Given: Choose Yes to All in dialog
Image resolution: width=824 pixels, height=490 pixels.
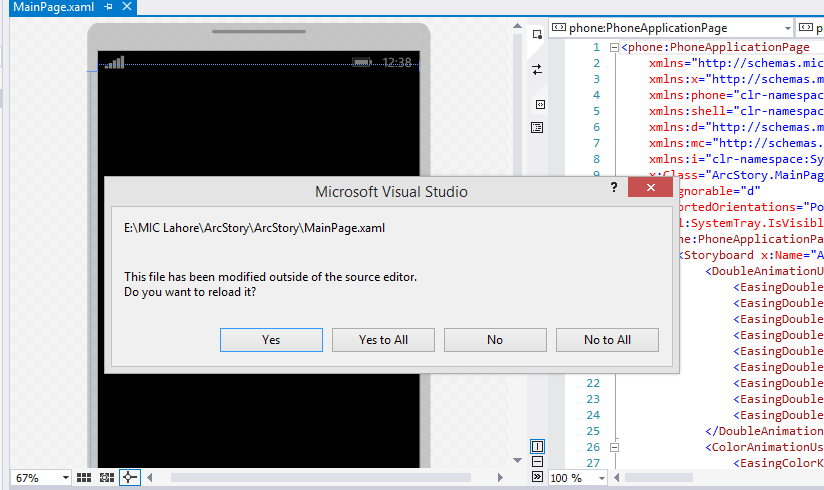Looking at the screenshot, I should [383, 340].
